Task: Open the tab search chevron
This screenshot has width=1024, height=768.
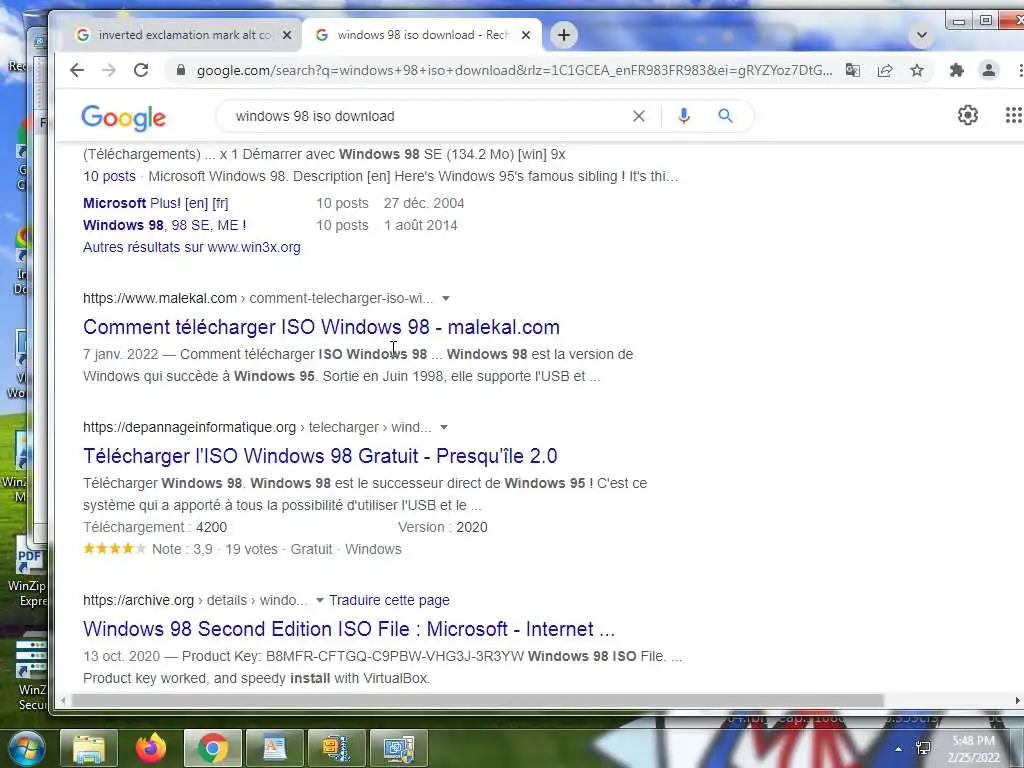Action: tap(921, 35)
